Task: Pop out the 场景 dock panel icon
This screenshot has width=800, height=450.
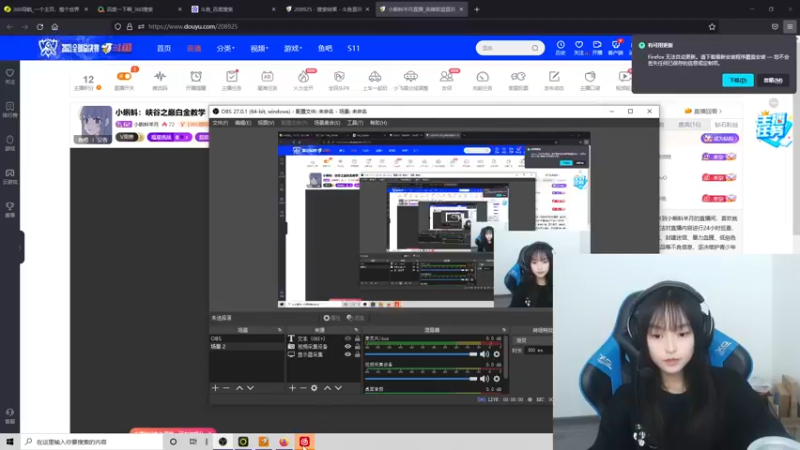Action: [279, 330]
